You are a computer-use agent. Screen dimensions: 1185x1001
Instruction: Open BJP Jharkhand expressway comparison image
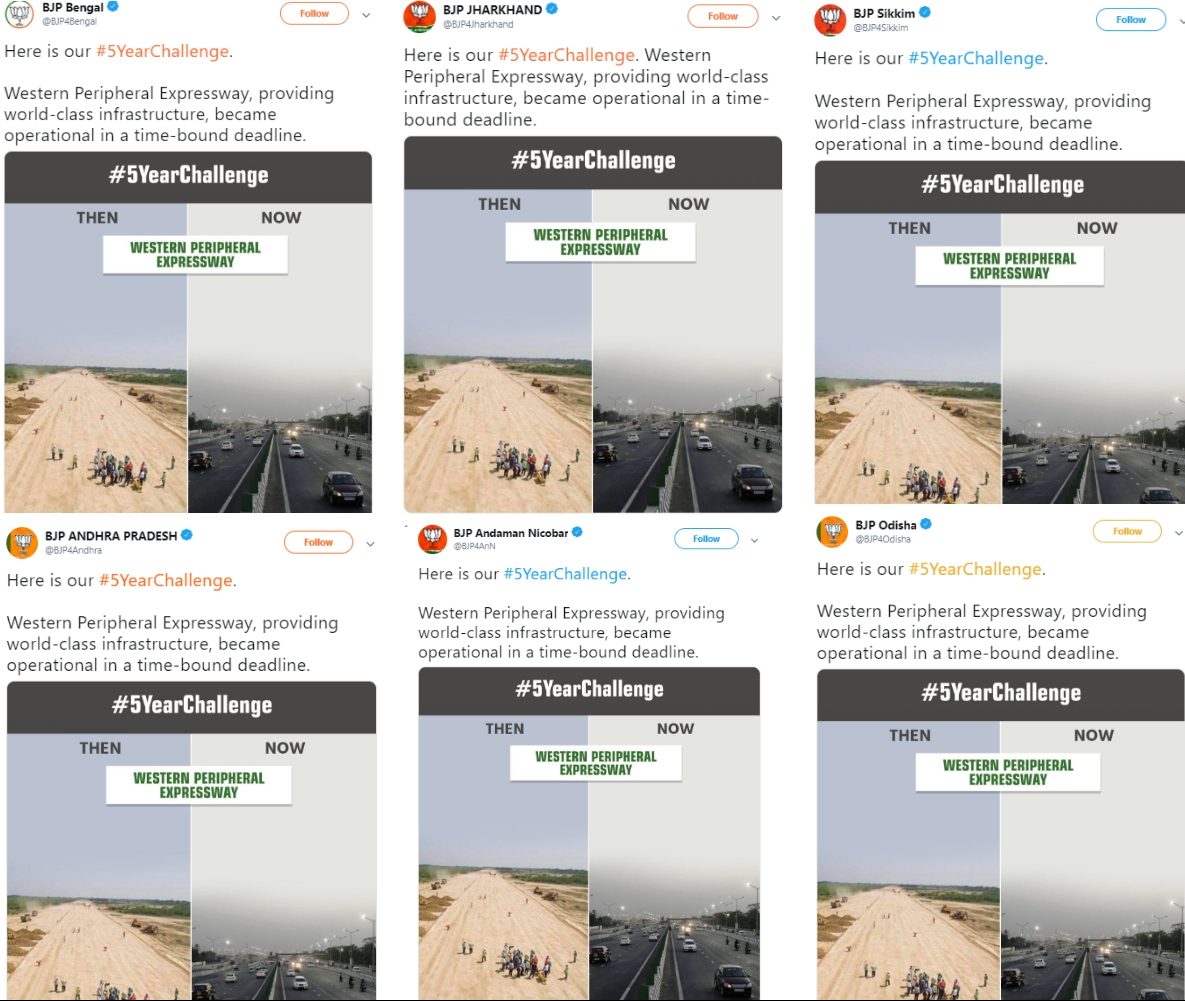tap(592, 325)
